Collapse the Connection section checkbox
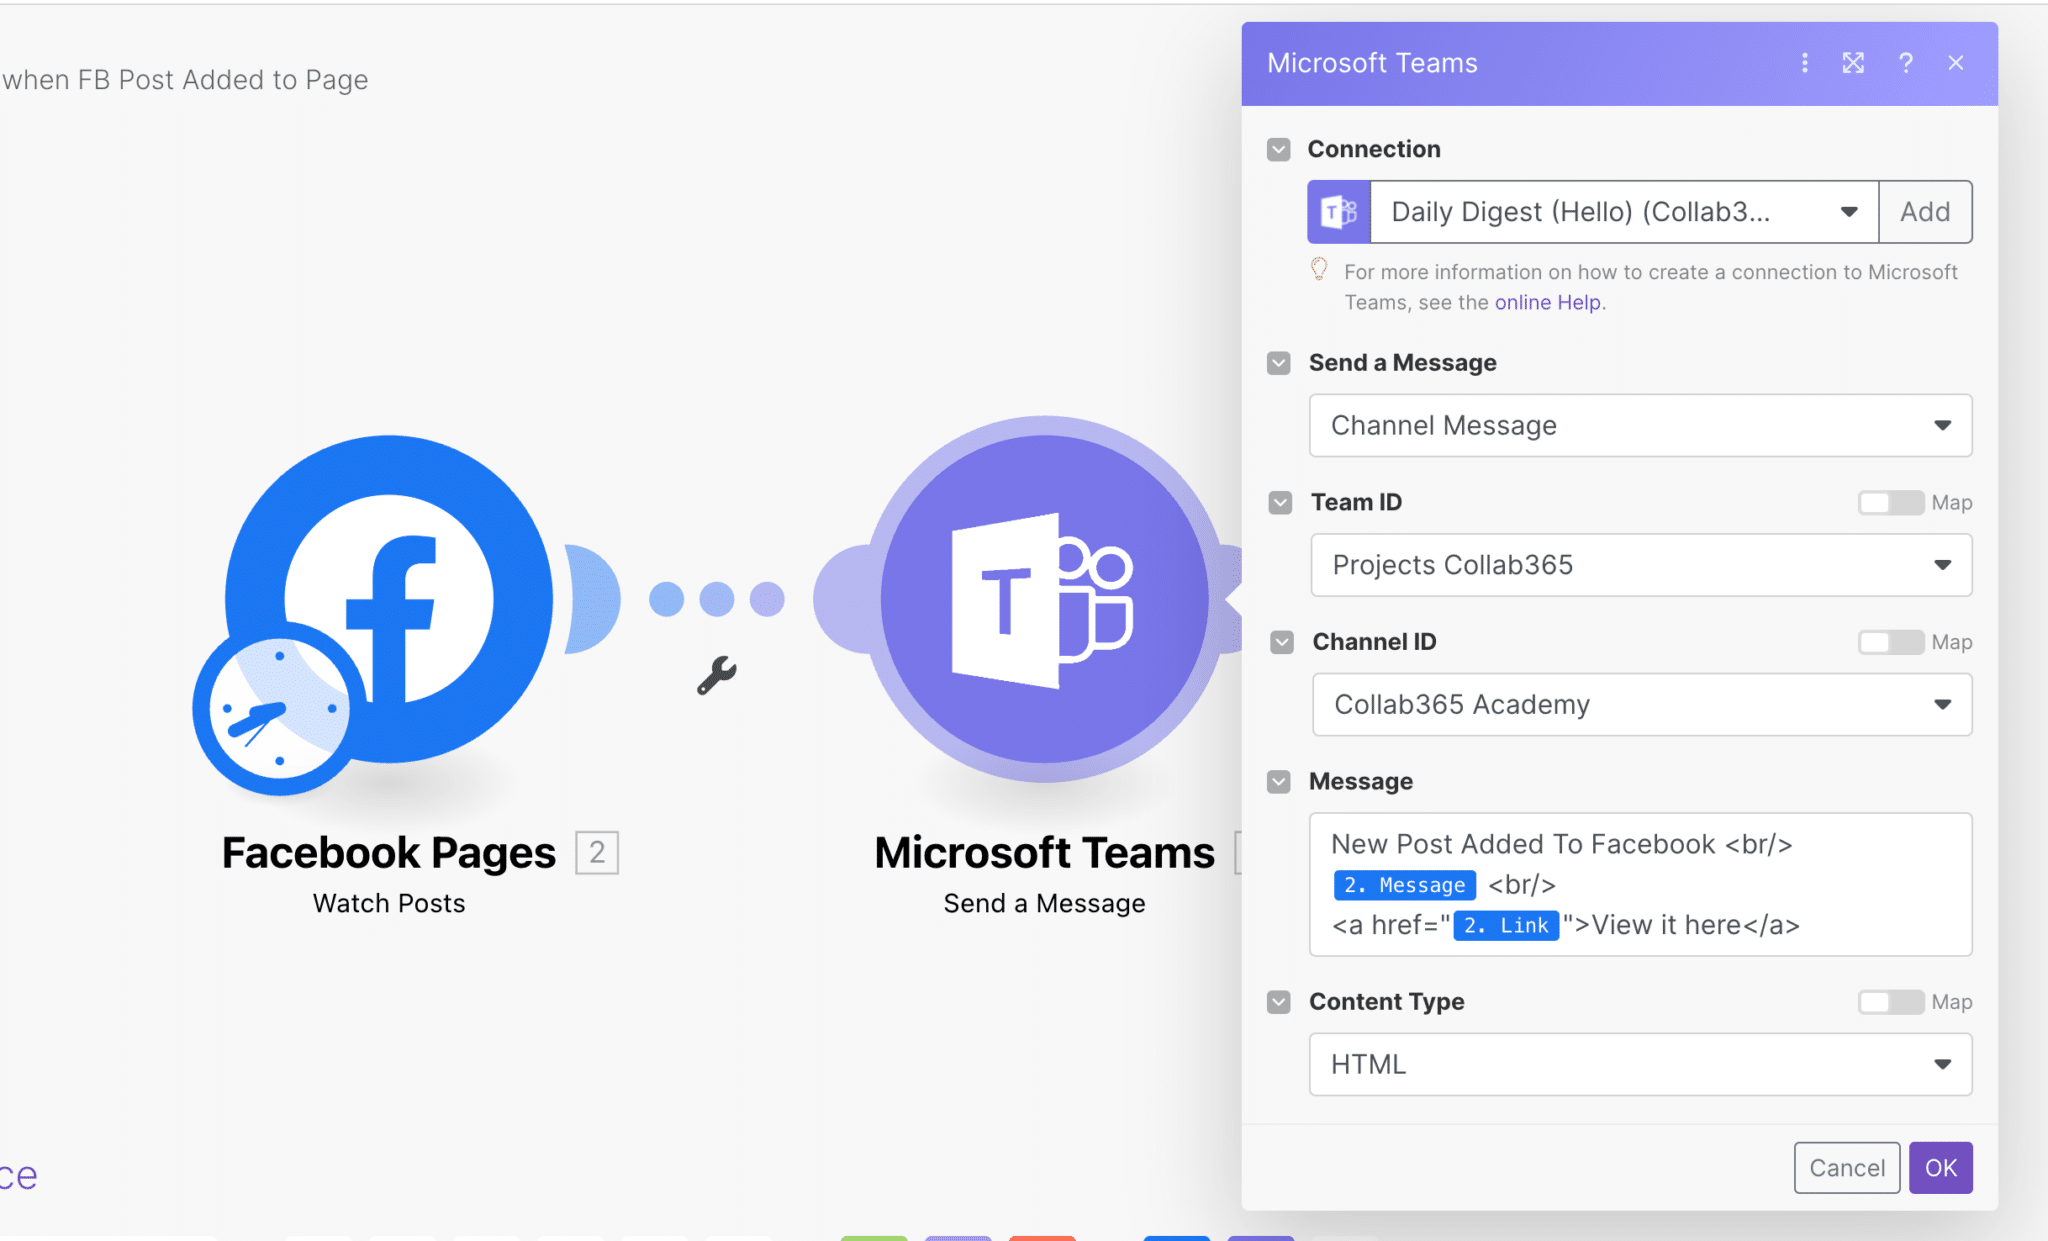 coord(1277,148)
